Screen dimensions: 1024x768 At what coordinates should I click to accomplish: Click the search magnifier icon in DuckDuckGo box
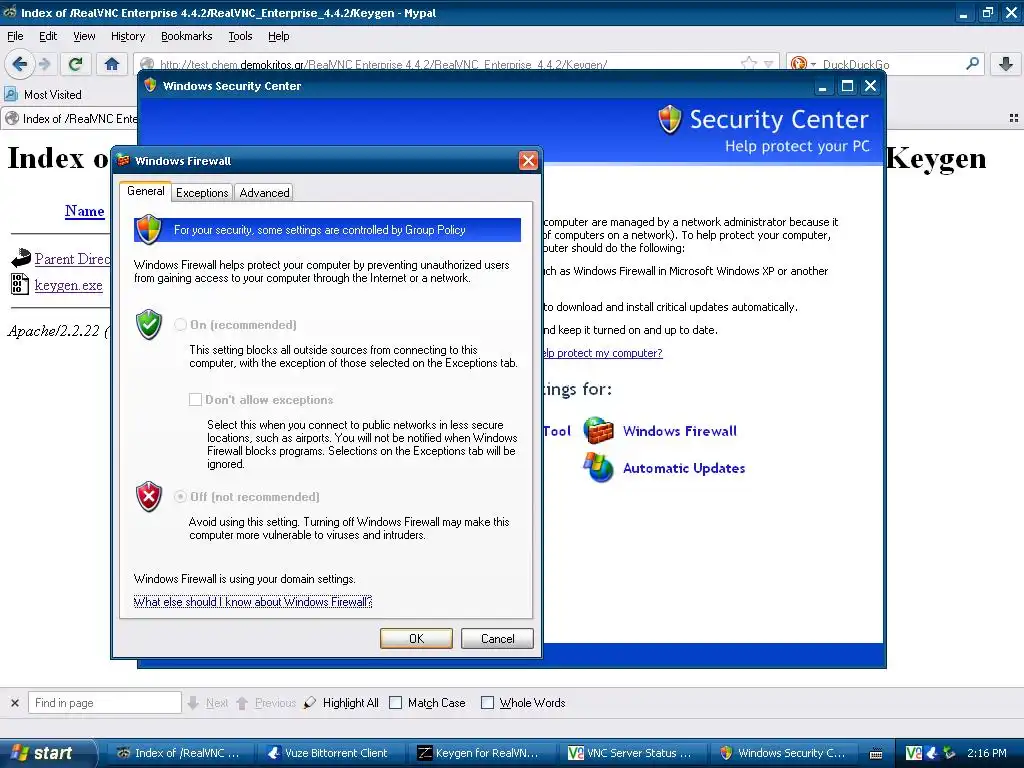pos(972,64)
